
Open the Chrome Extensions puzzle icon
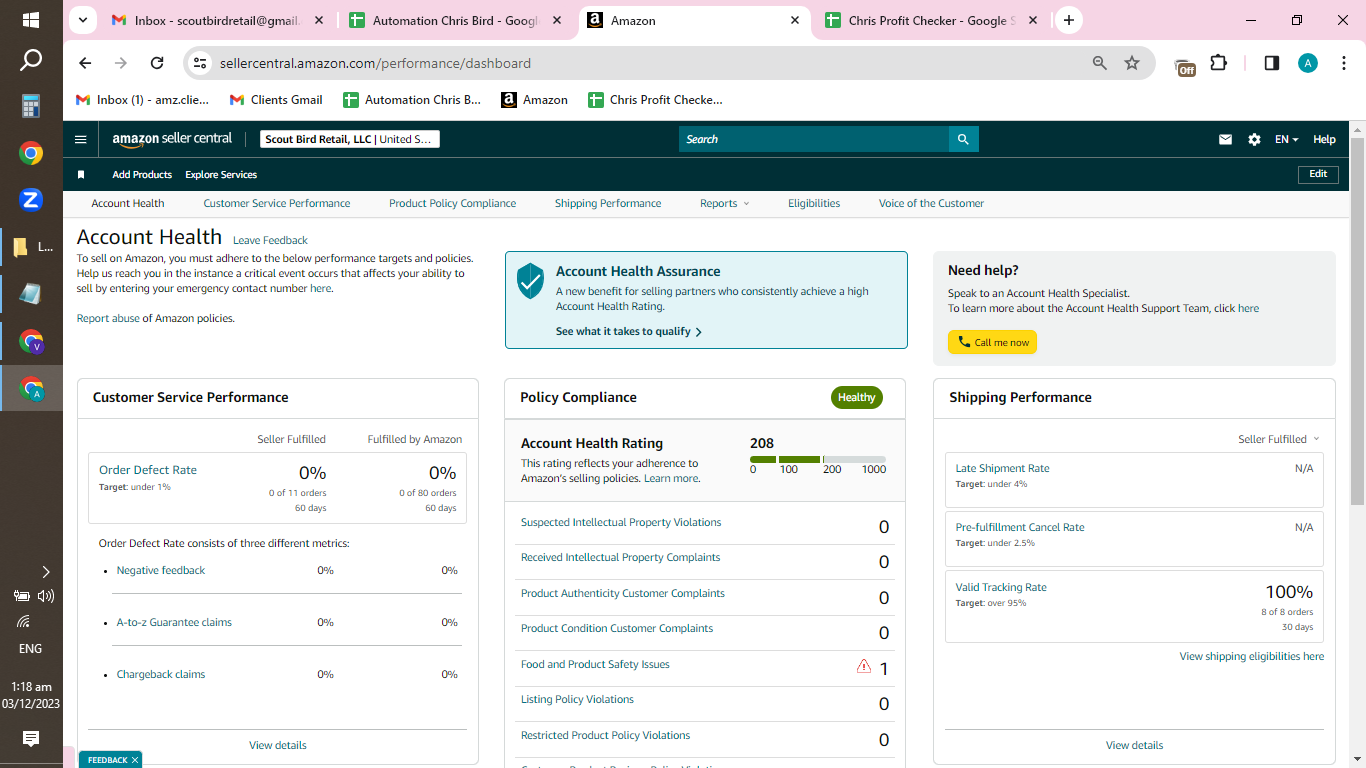(1218, 63)
